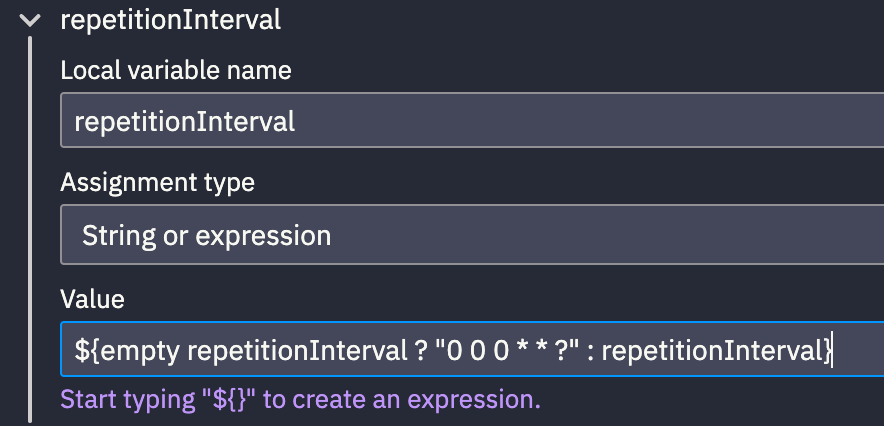Click the "Assignment type" label
Viewport: 884px width, 426px height.
(157, 183)
